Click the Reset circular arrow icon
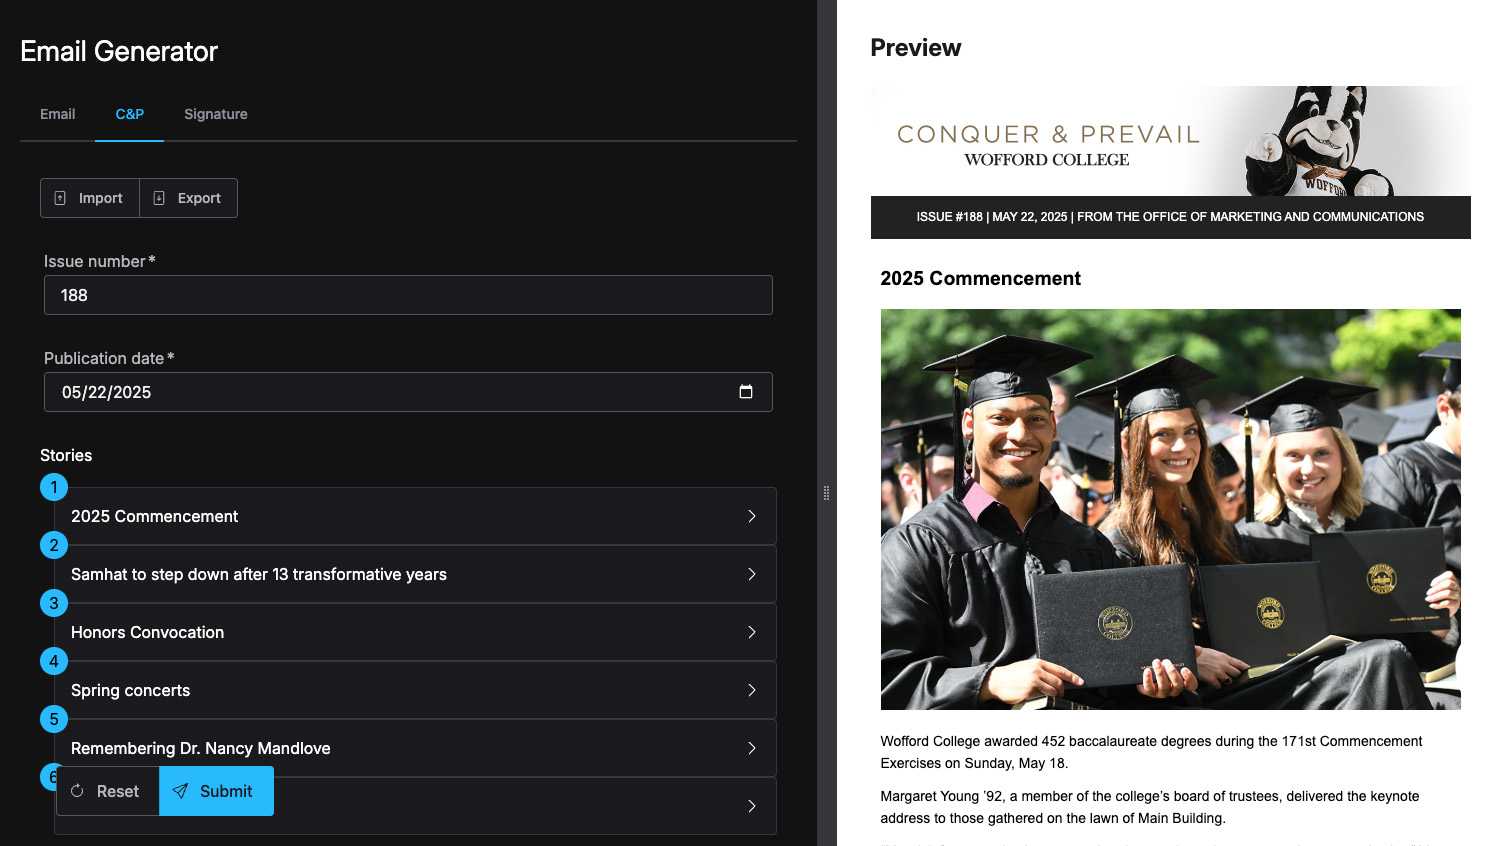 pyautogui.click(x=77, y=791)
